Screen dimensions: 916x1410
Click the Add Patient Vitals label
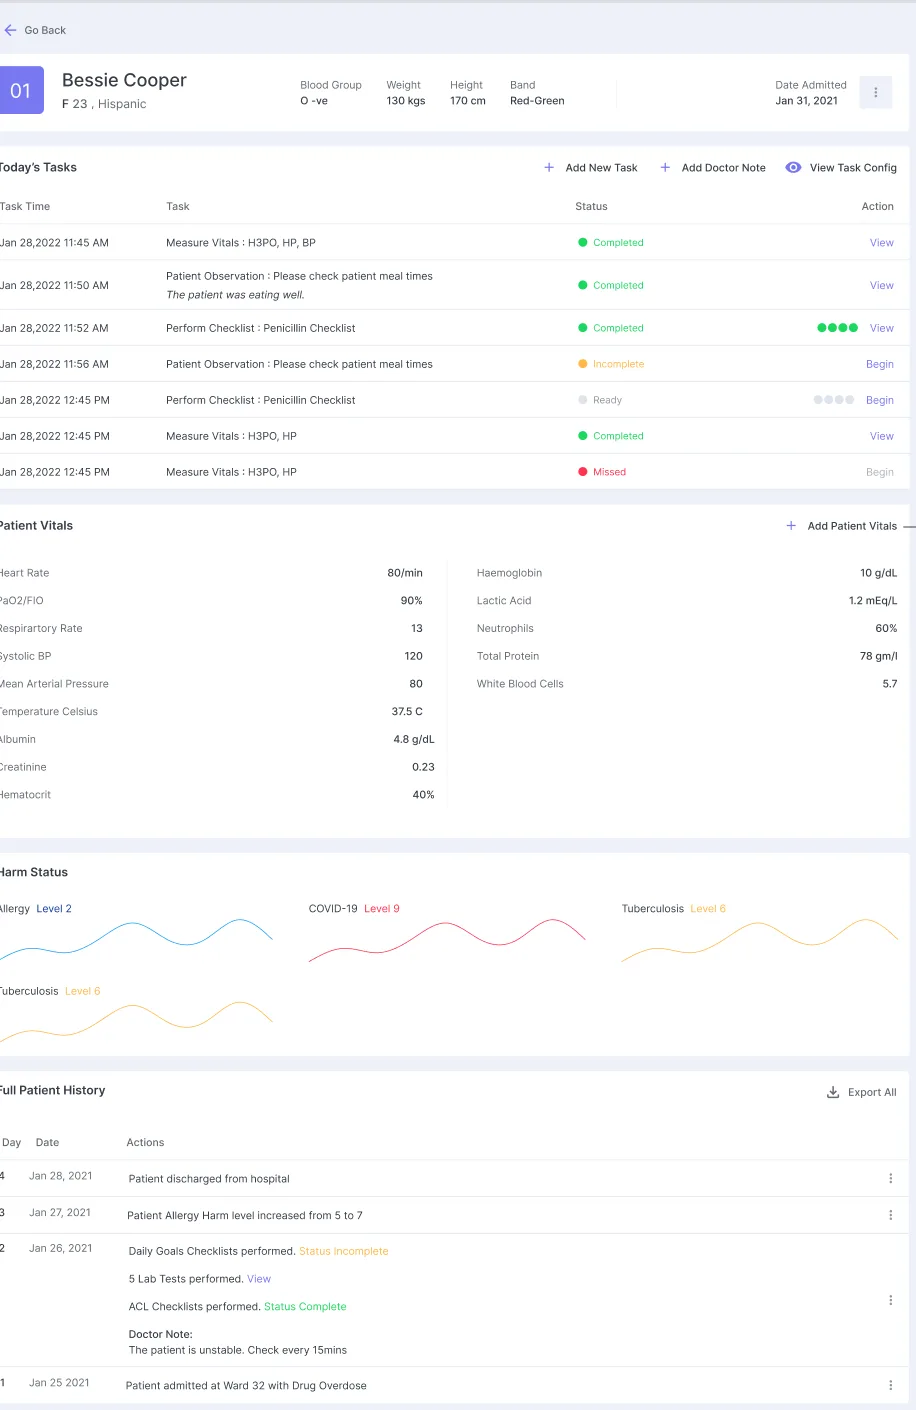coord(852,526)
